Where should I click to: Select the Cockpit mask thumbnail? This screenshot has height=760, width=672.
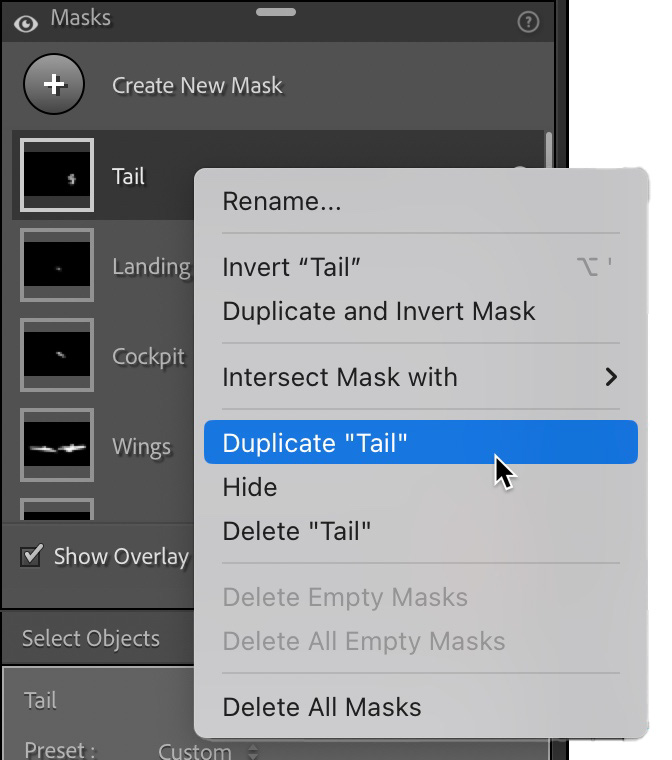point(57,356)
